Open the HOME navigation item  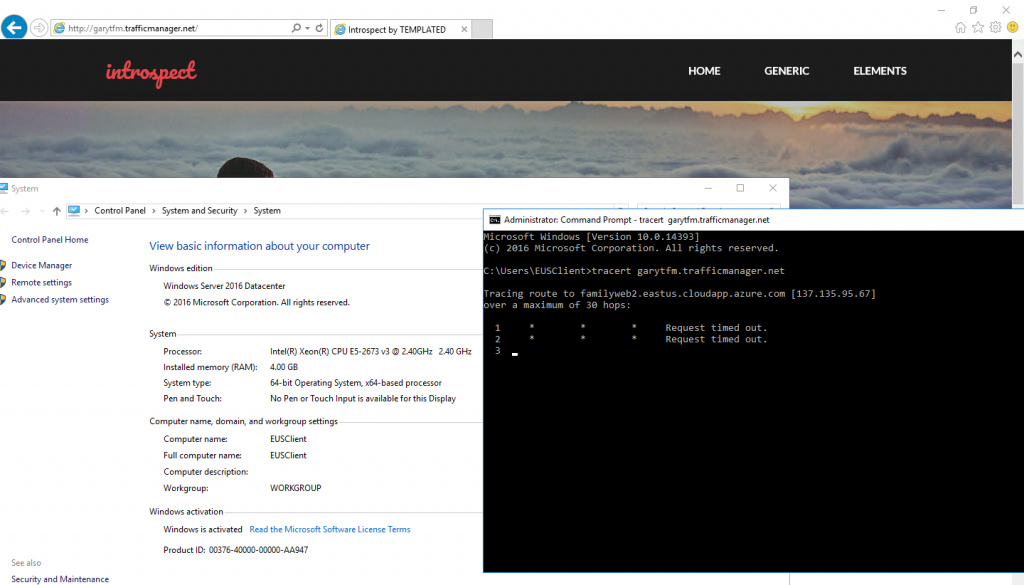704,71
